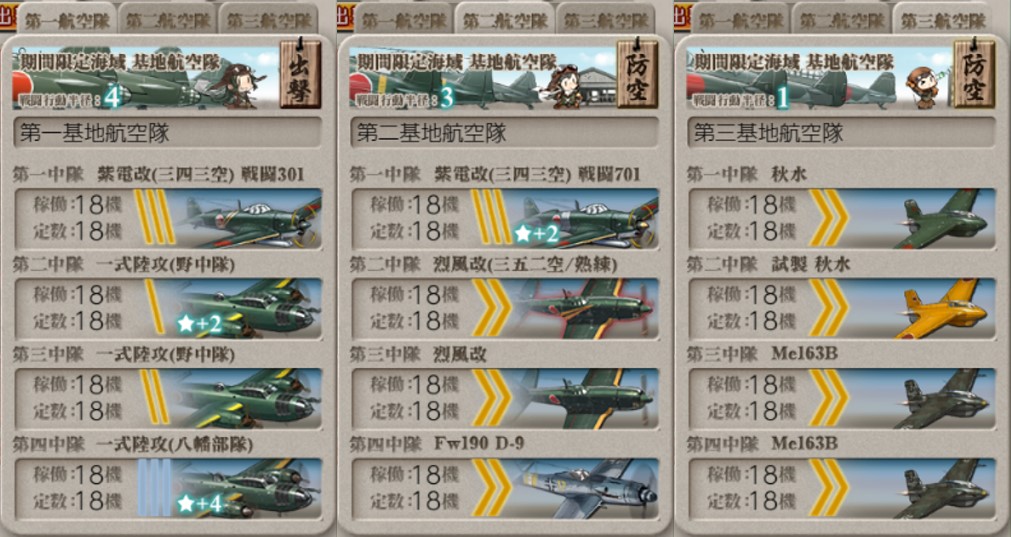The width and height of the screenshot is (1011, 537).
Task: Select the 紫電改 戦闘701 aircraft image
Action: click(588, 219)
